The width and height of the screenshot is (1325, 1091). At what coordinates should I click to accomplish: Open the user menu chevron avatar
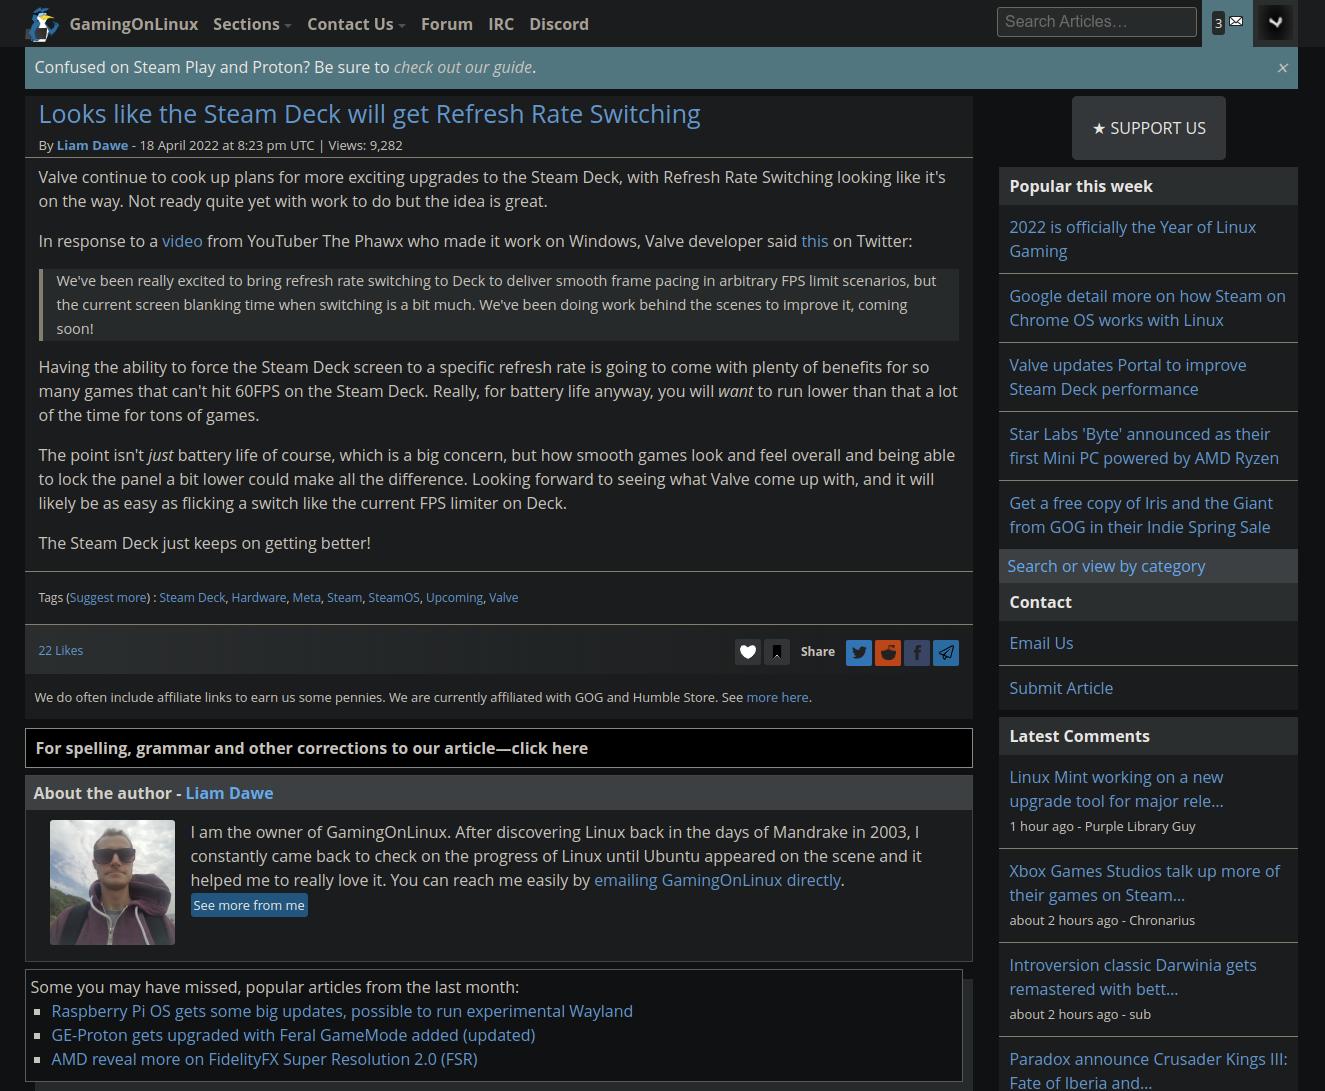pos(1275,22)
